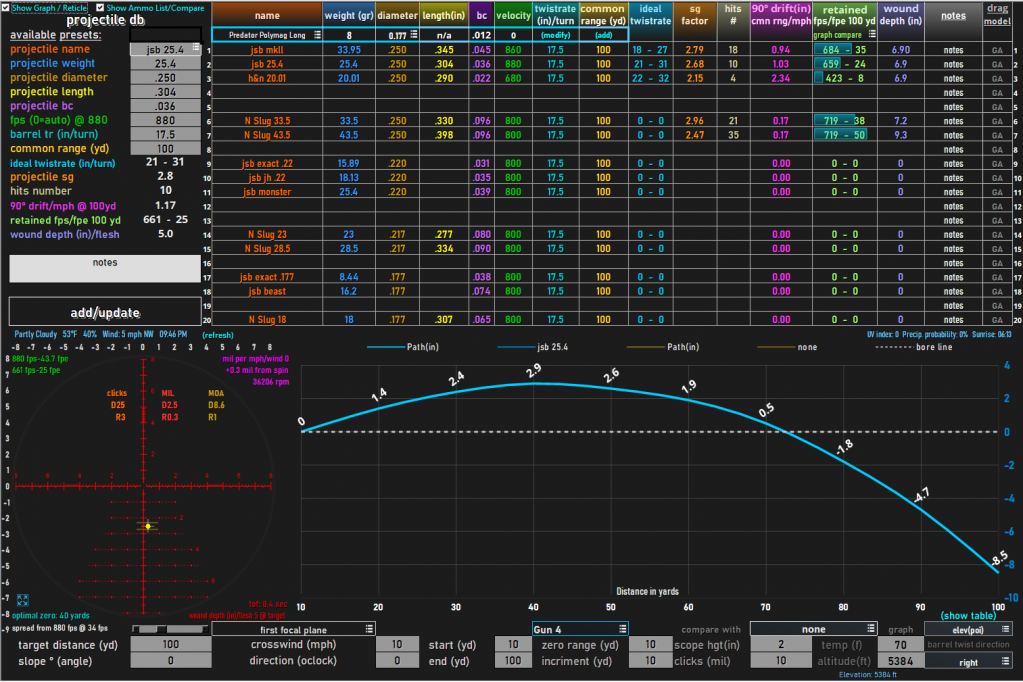Open the Gun 4 selector dropdown
Screen dimensions: 1023x682
point(622,629)
